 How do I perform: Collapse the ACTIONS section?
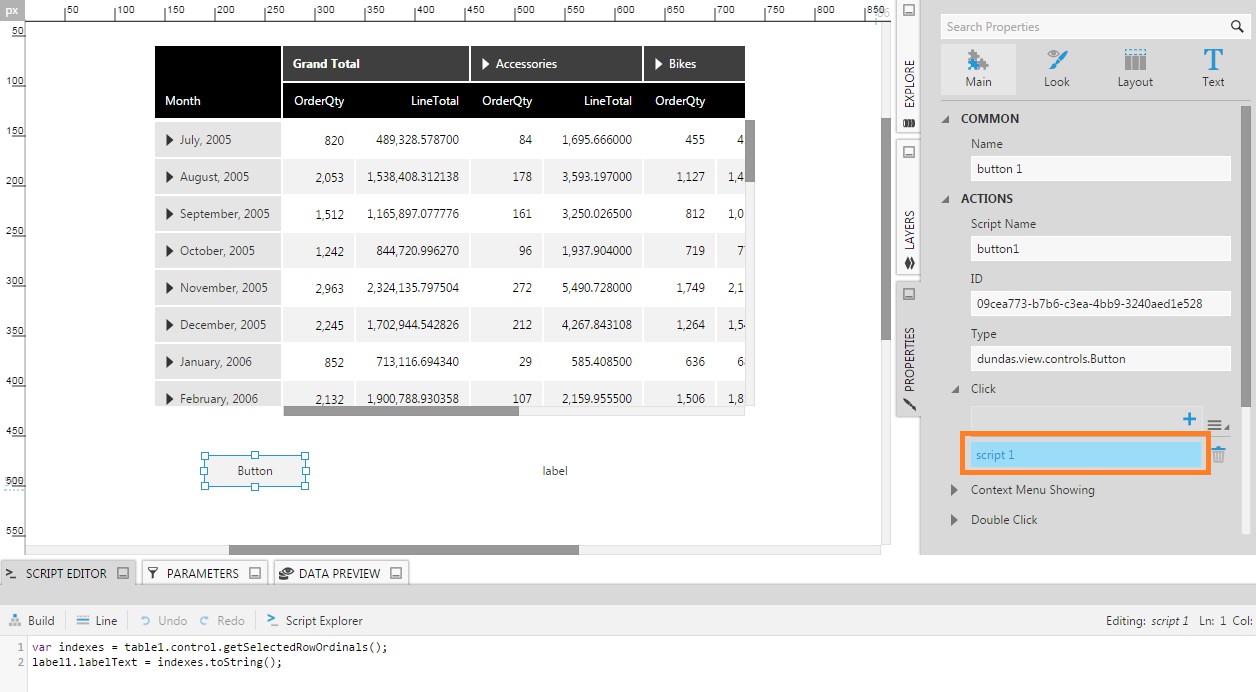click(x=944, y=198)
